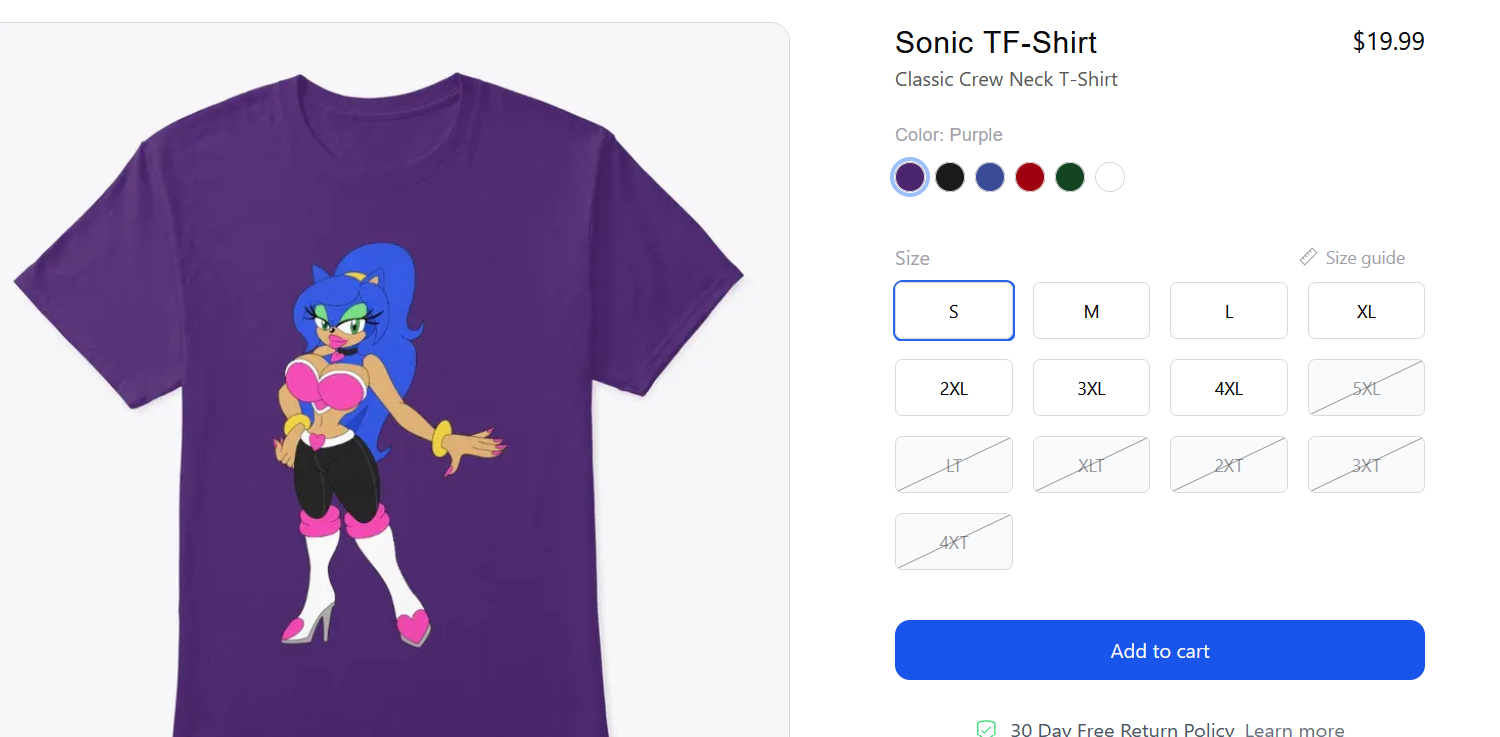The width and height of the screenshot is (1500, 737).
Task: Click the purple T-shirt product image
Action: click(x=380, y=400)
